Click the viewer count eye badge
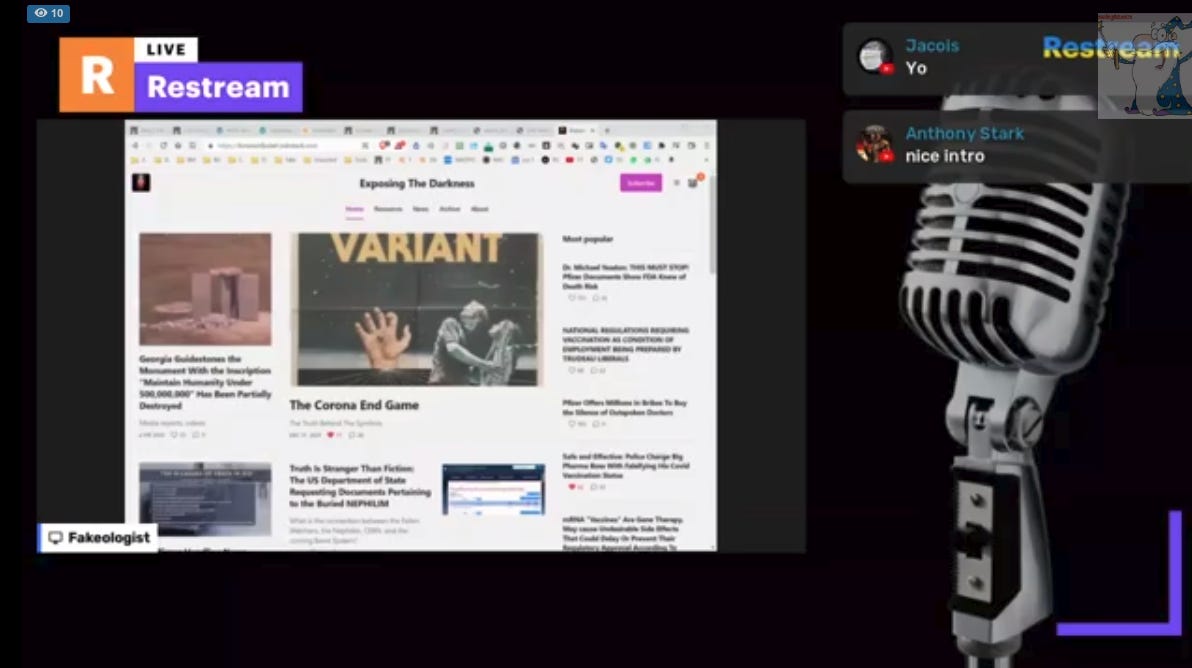 49,13
